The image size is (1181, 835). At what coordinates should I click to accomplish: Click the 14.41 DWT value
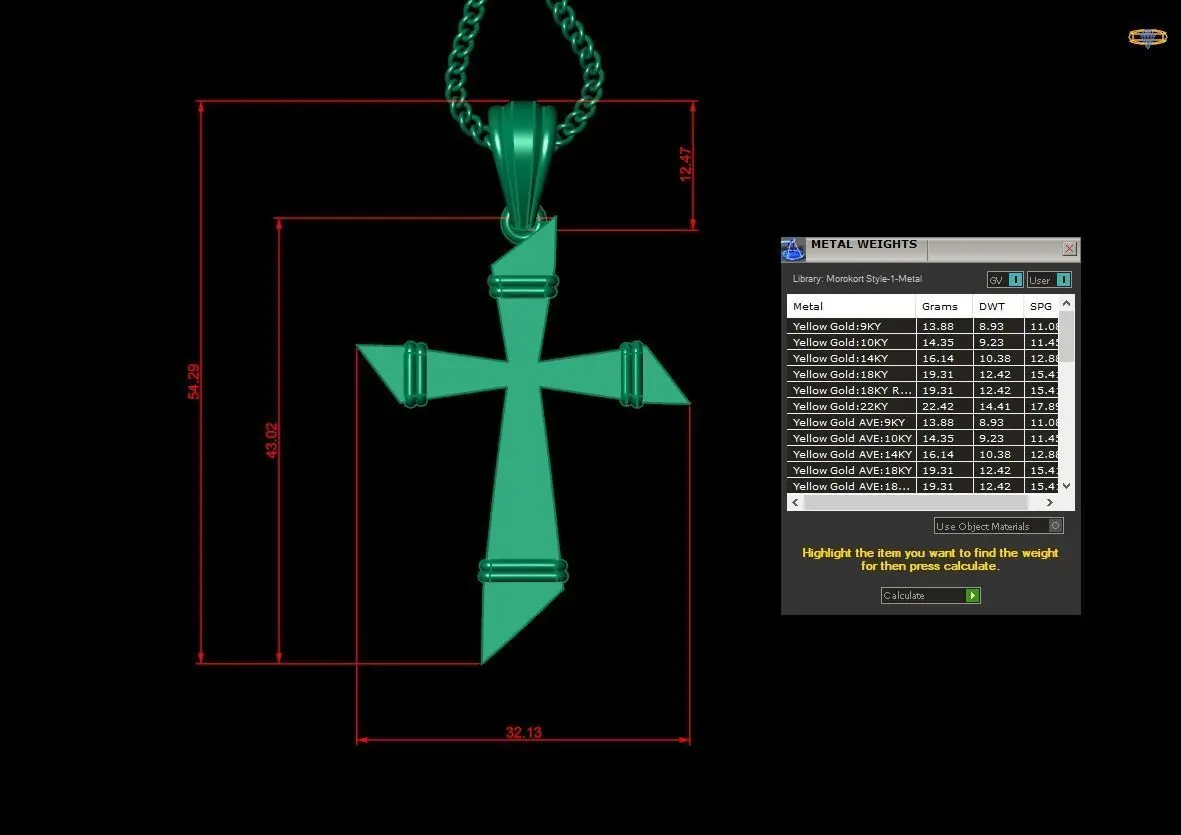point(995,407)
